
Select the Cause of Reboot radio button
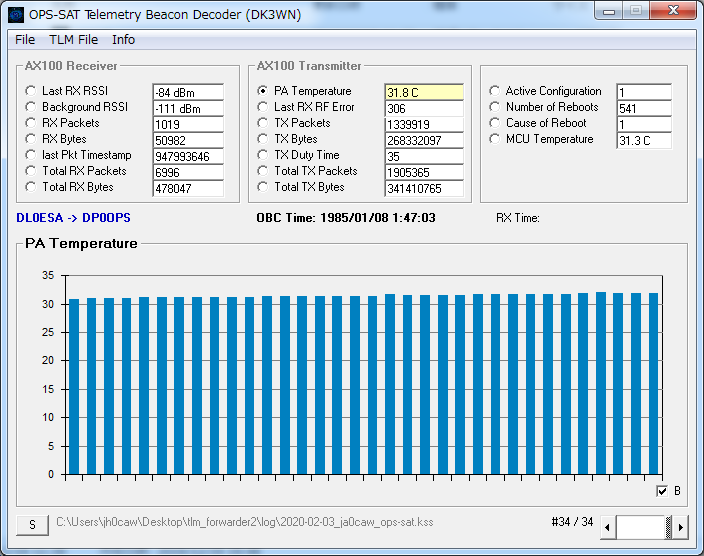coord(495,123)
